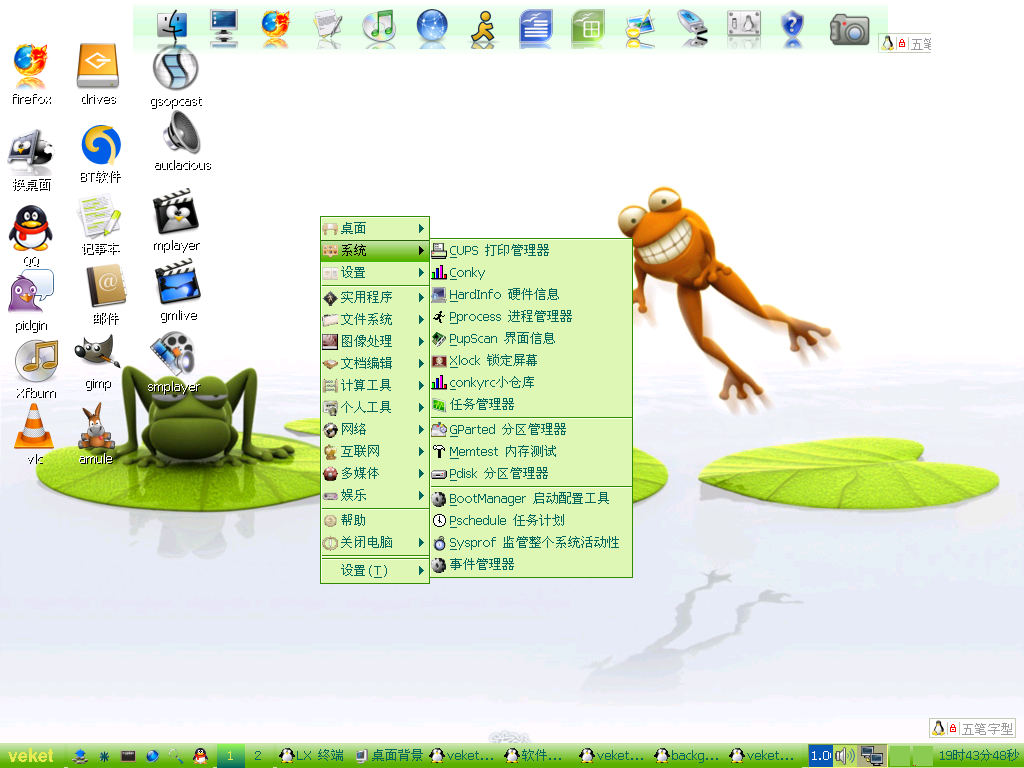This screenshot has width=1024, height=768.
Task: Open Pprocess 进程管理器
Action: [x=531, y=317]
